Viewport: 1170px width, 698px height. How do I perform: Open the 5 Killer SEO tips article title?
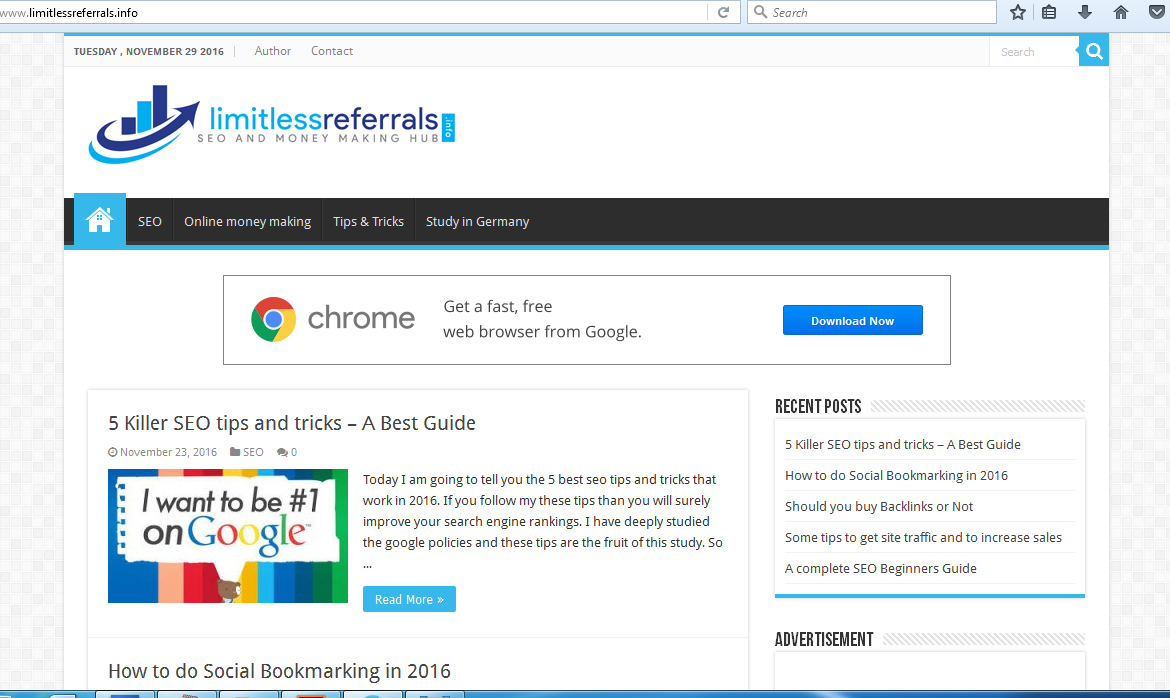(x=292, y=423)
